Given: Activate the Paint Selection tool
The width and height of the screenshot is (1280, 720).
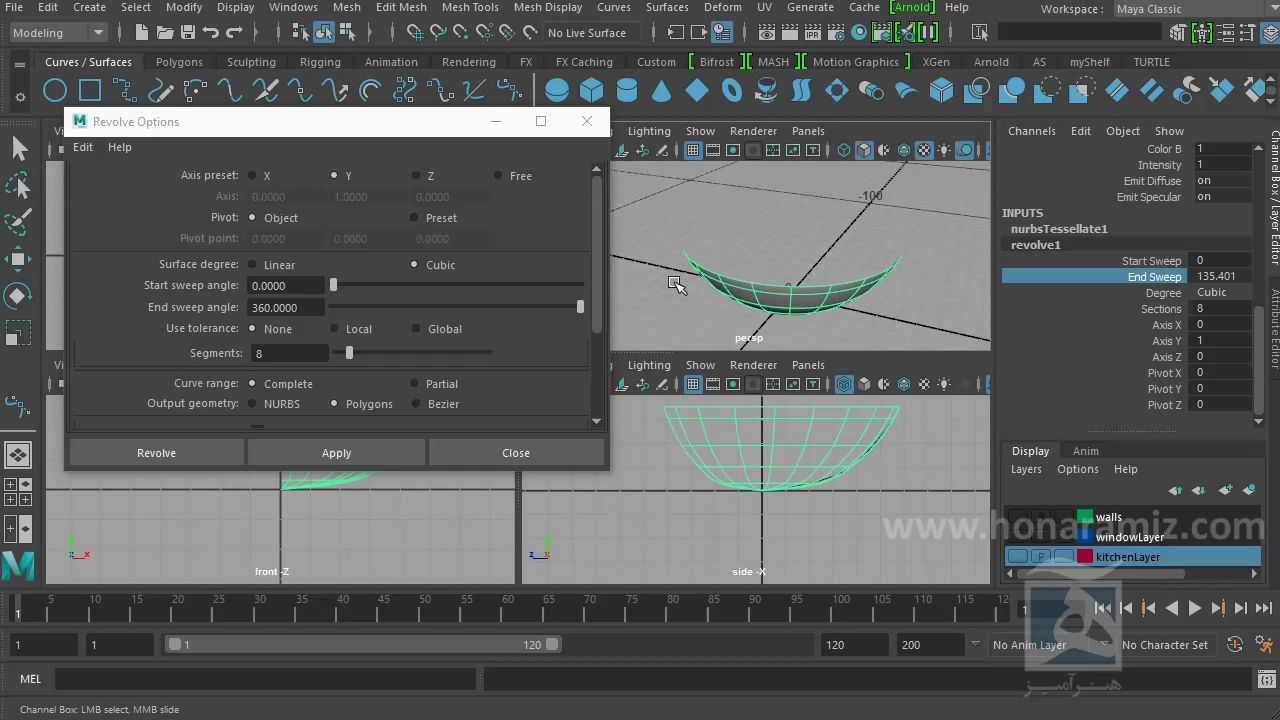Looking at the screenshot, I should point(19,222).
